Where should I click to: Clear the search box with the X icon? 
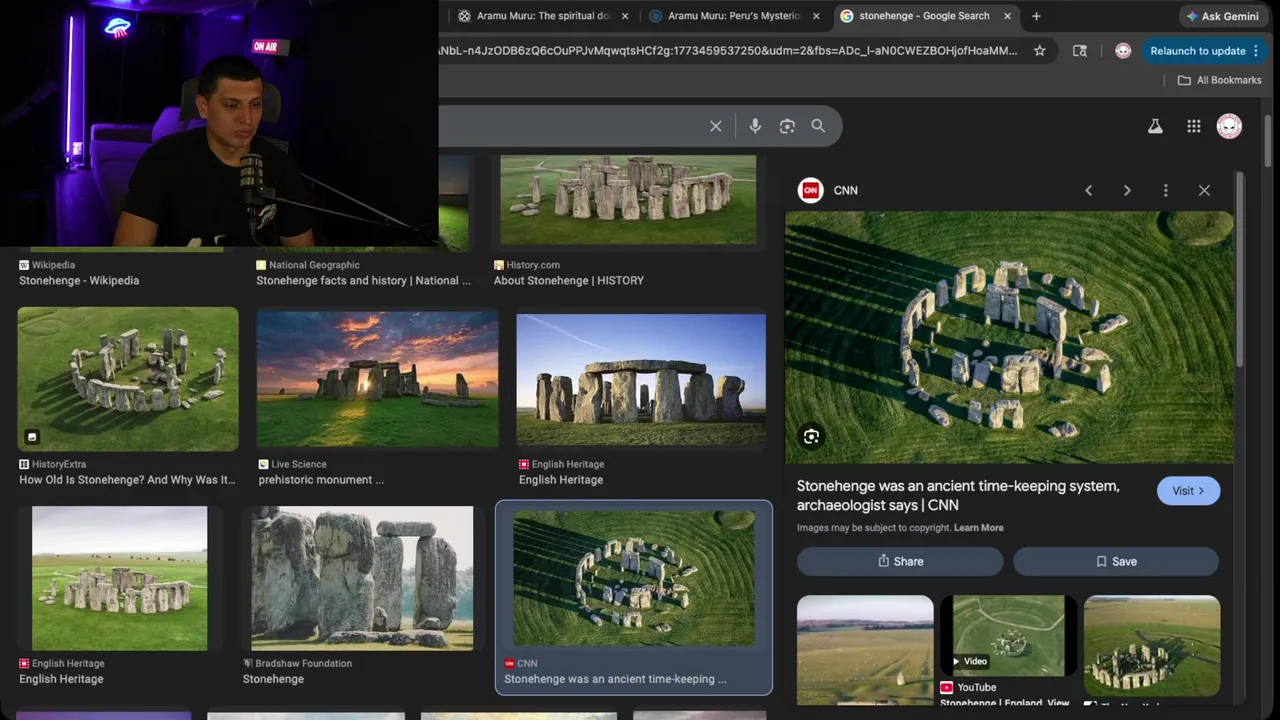(716, 126)
